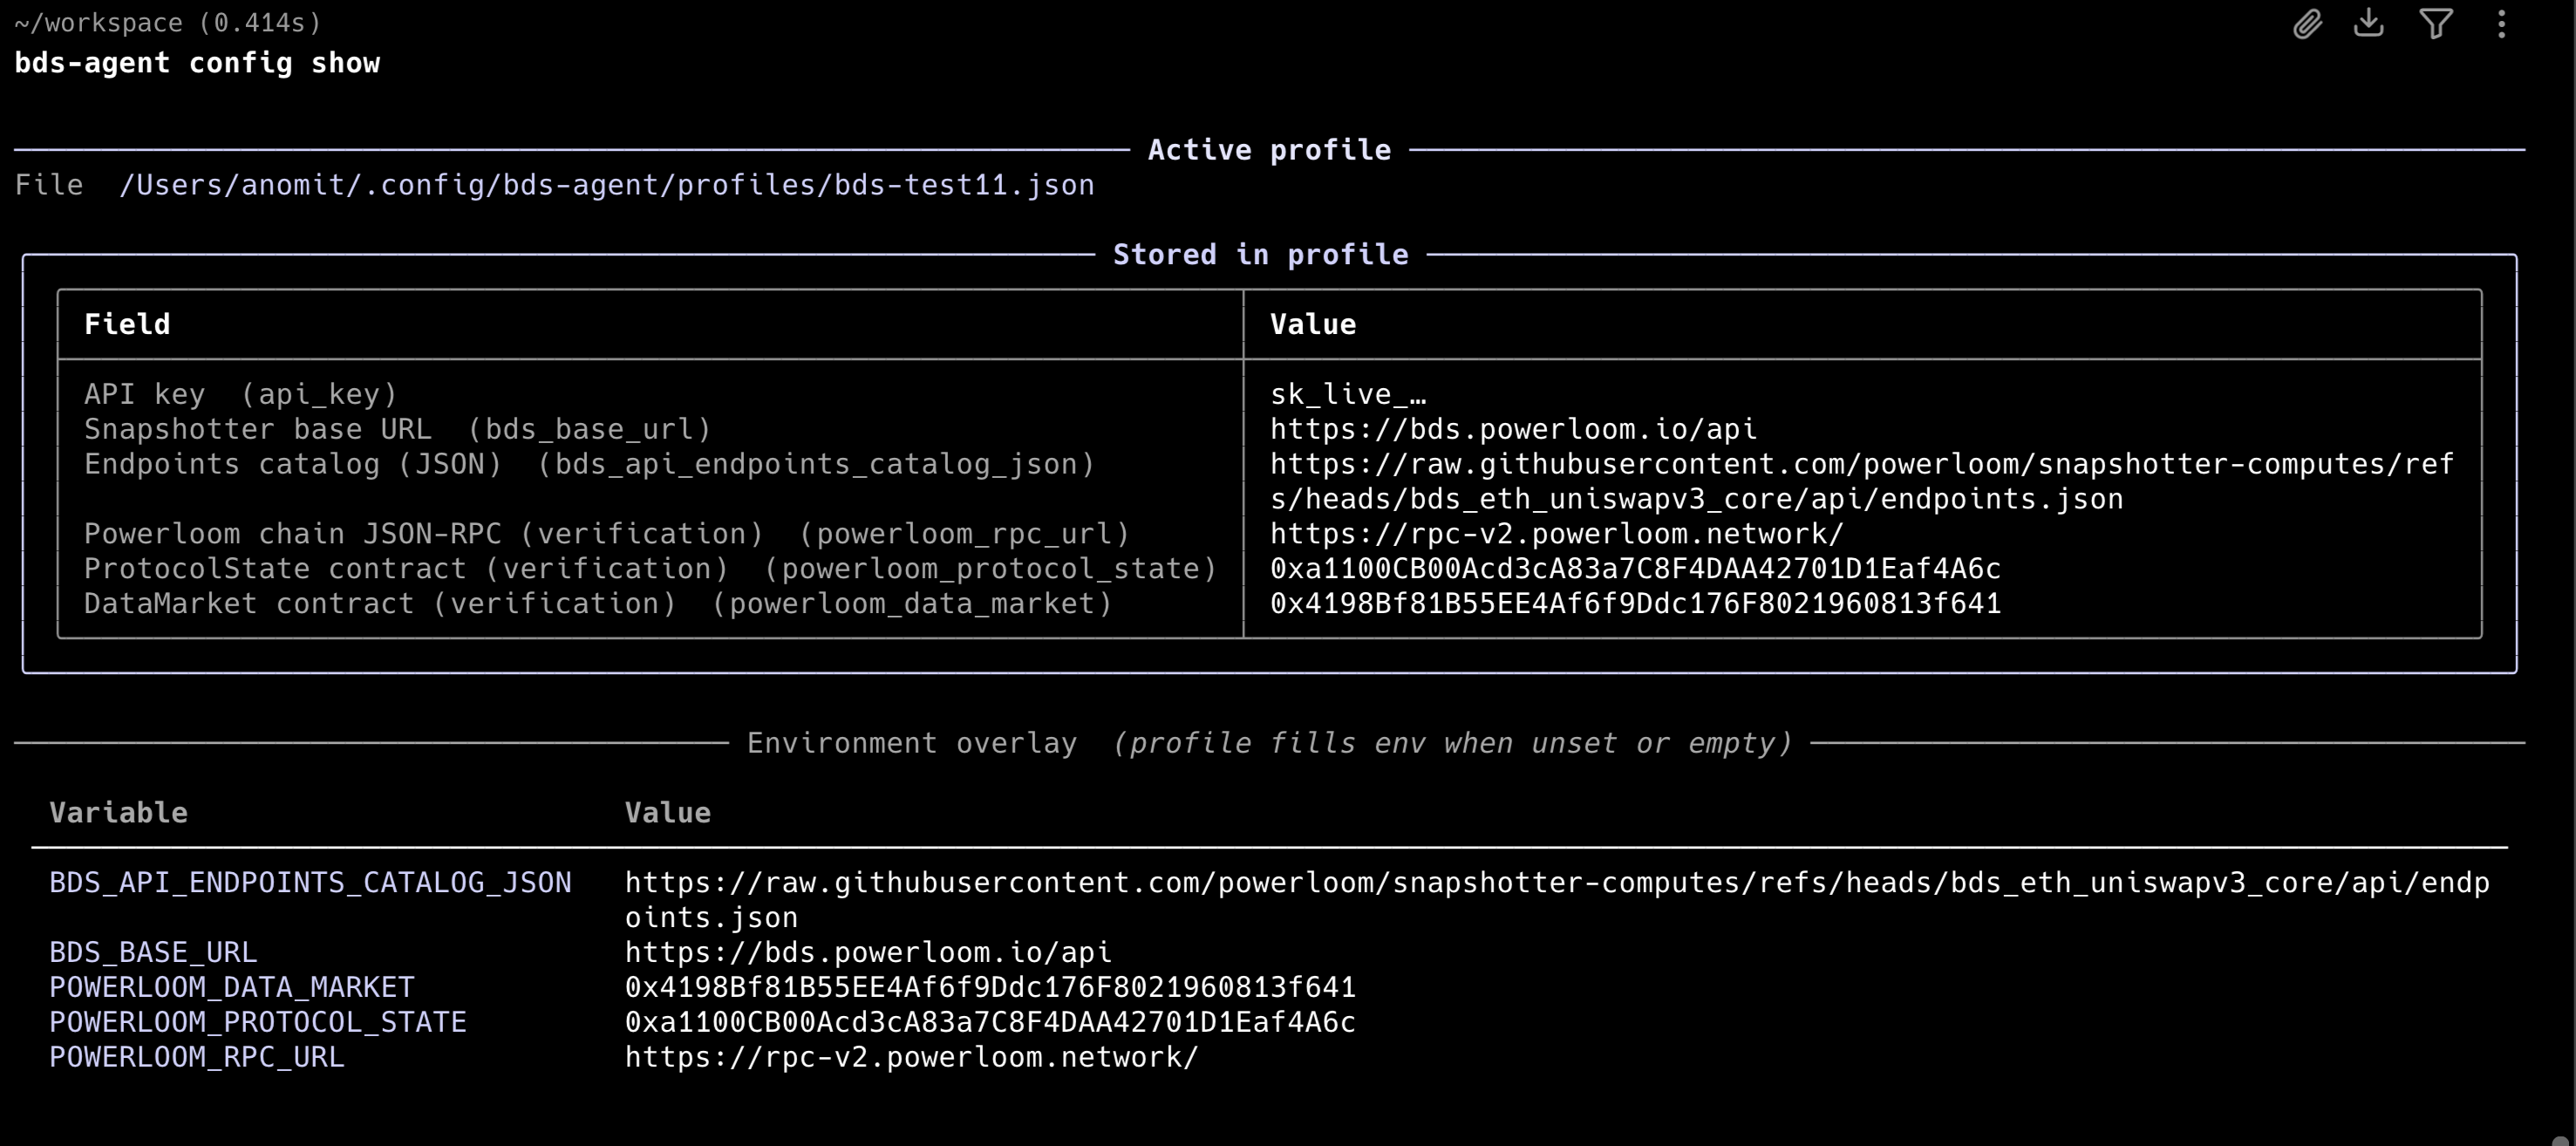Click 0x4198Bf81B55E… address in profile table

(1635, 604)
